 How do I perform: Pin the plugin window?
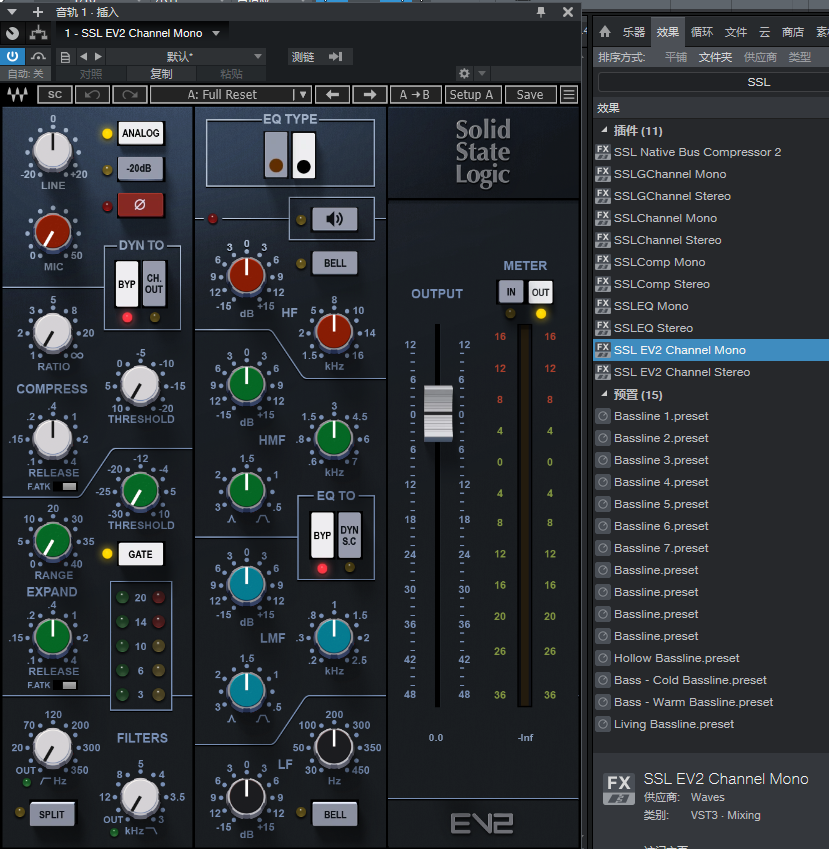pyautogui.click(x=541, y=12)
